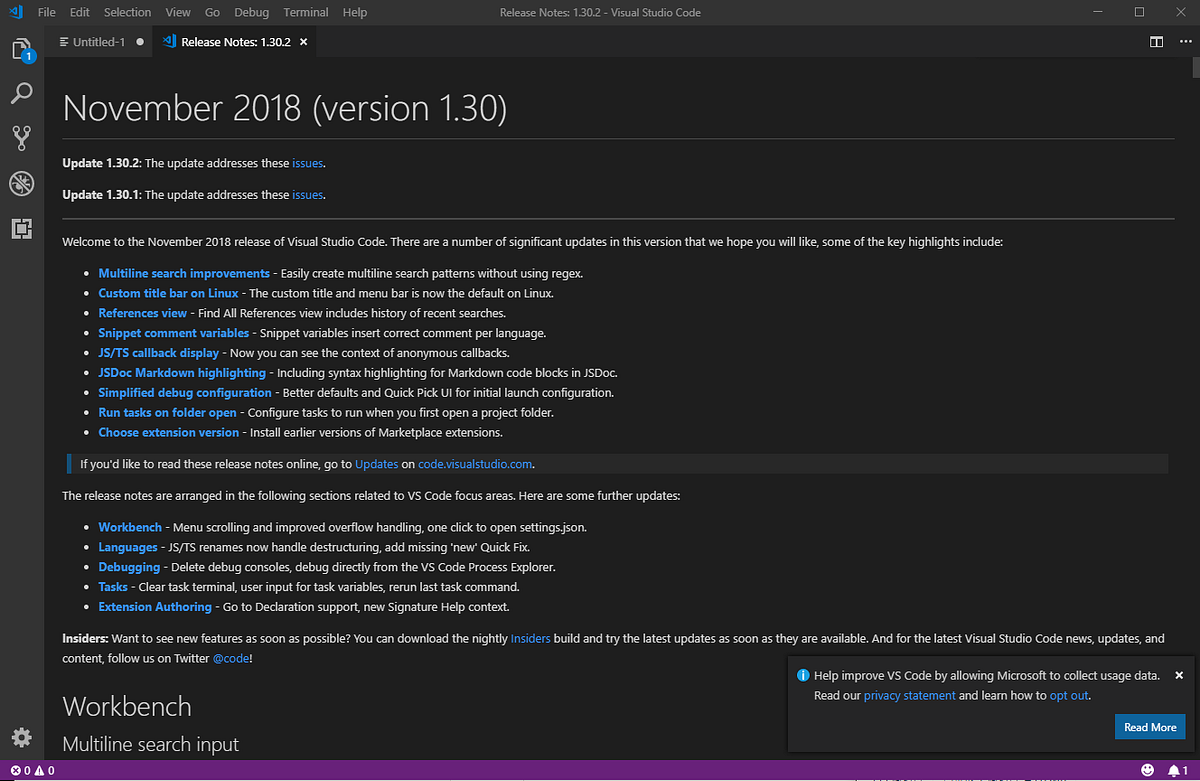
Task: Click the Updates link
Action: (376, 464)
